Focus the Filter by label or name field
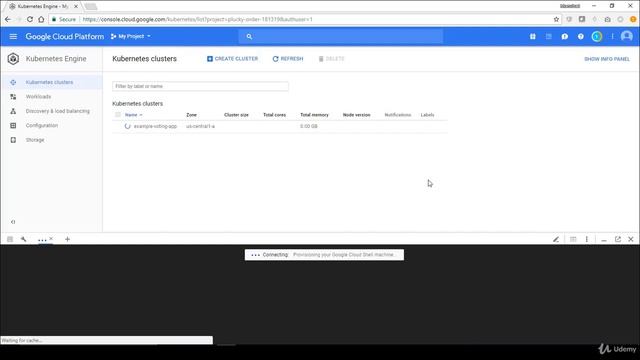Image resolution: width=640 pixels, height=360 pixels. point(200,86)
